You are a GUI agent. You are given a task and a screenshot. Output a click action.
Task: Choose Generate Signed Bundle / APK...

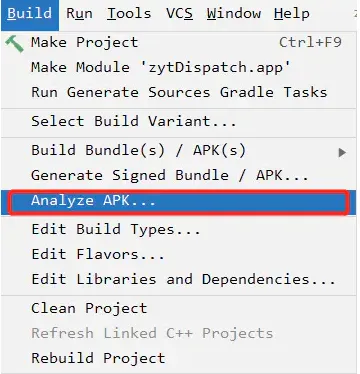(180, 175)
